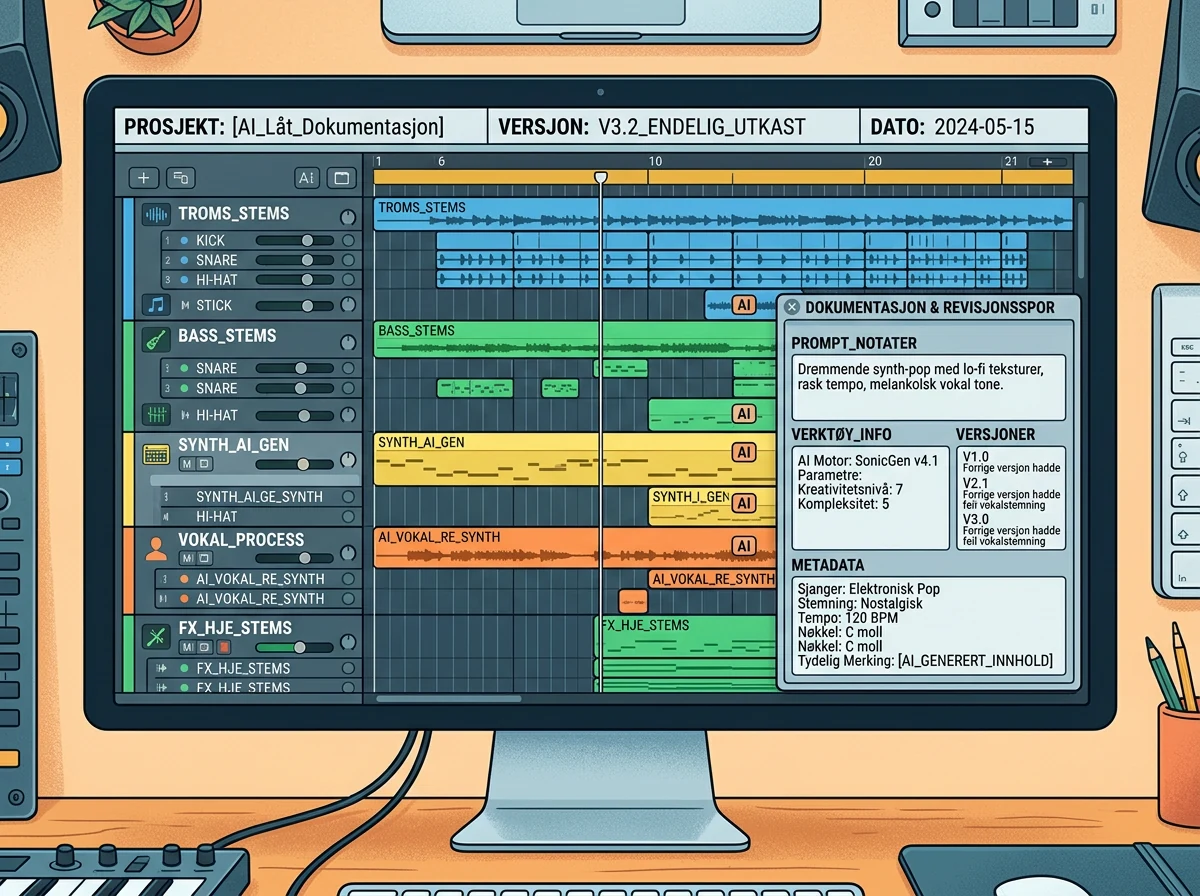The height and width of the screenshot is (896, 1200).
Task: Click the plus button at timeline ruler end
Action: pyautogui.click(x=1048, y=162)
